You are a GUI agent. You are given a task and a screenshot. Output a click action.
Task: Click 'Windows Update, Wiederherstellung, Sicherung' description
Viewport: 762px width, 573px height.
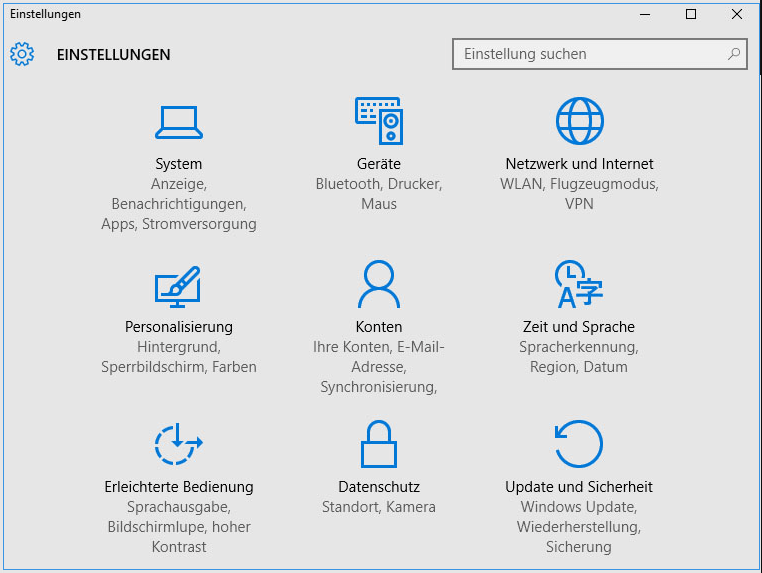(579, 527)
